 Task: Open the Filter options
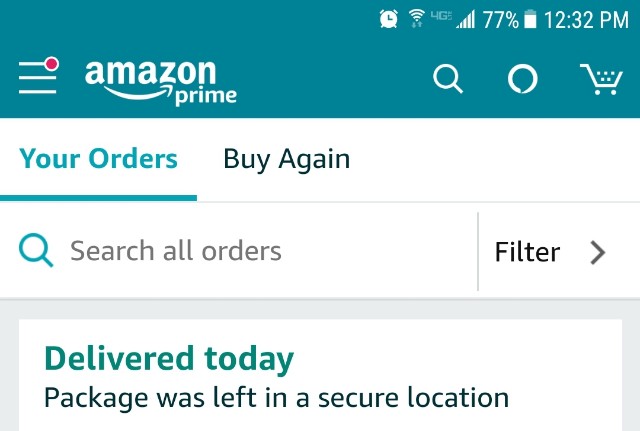[550, 252]
